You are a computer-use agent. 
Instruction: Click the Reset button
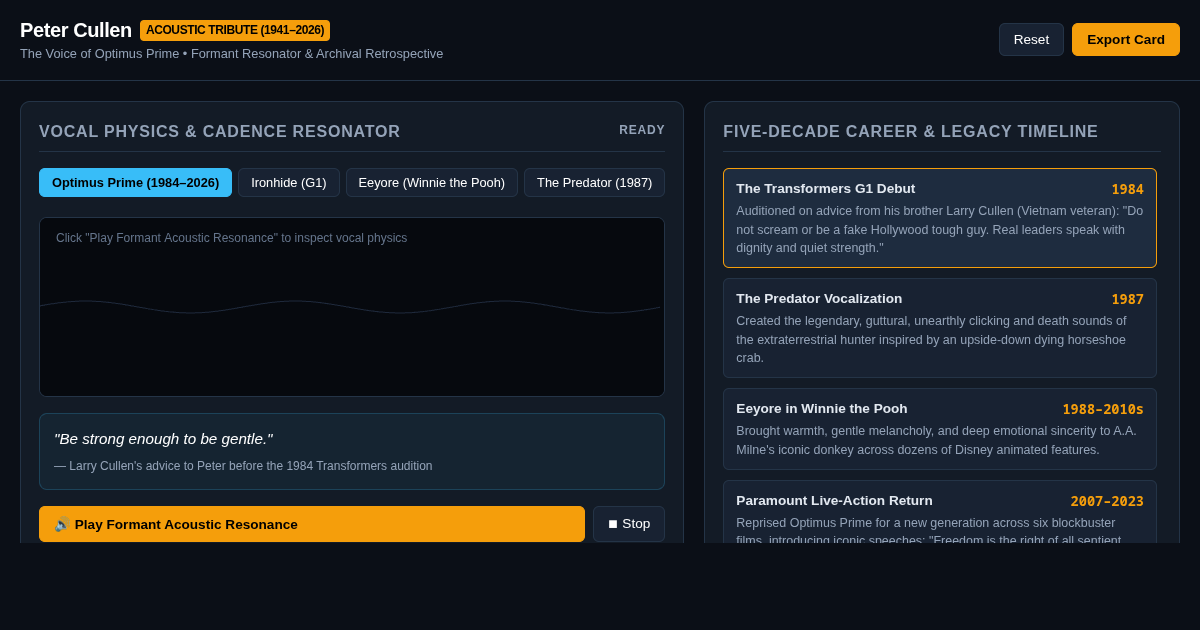tap(1031, 39)
